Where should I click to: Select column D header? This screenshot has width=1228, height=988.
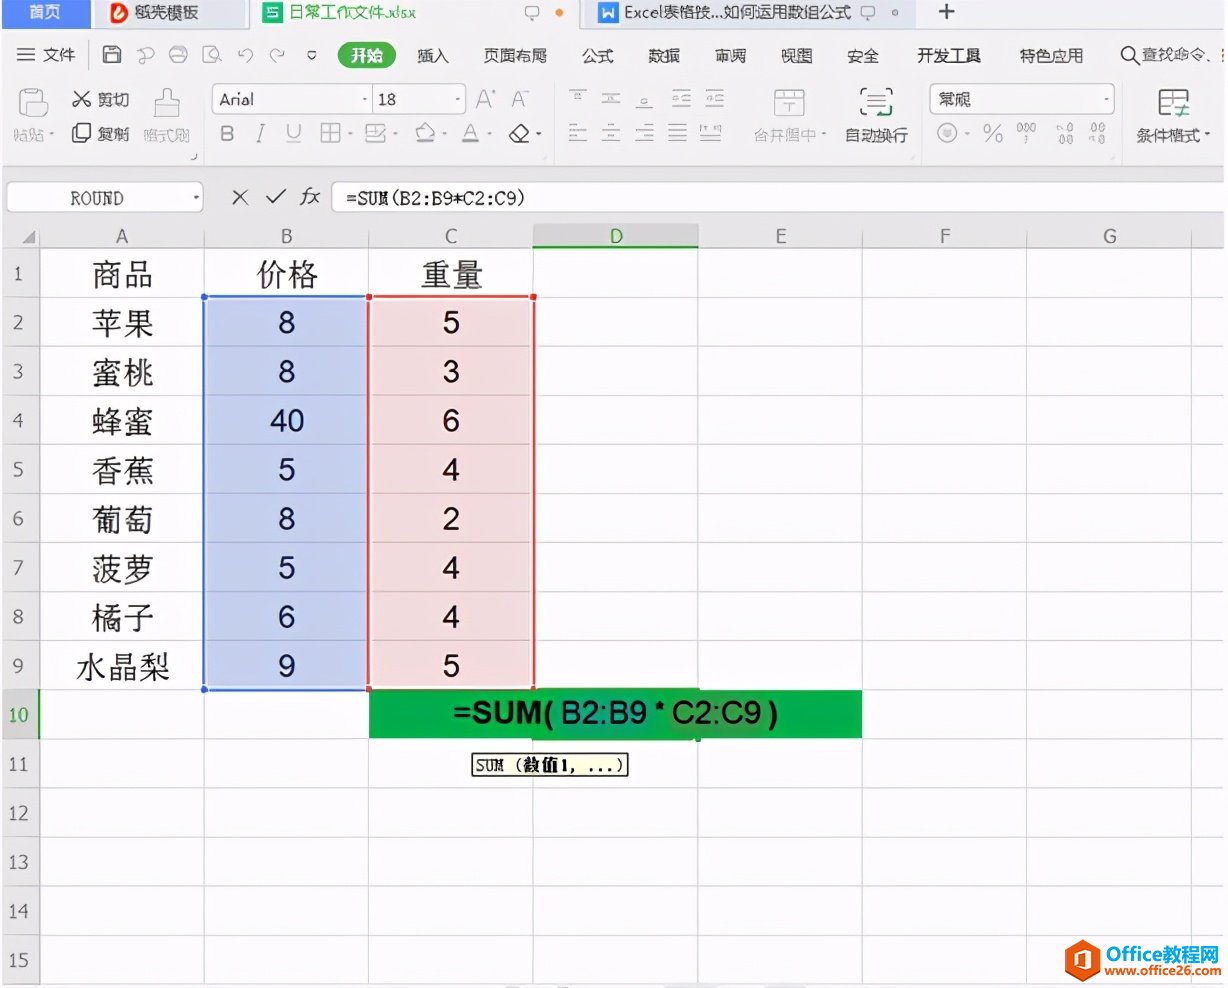pyautogui.click(x=615, y=236)
